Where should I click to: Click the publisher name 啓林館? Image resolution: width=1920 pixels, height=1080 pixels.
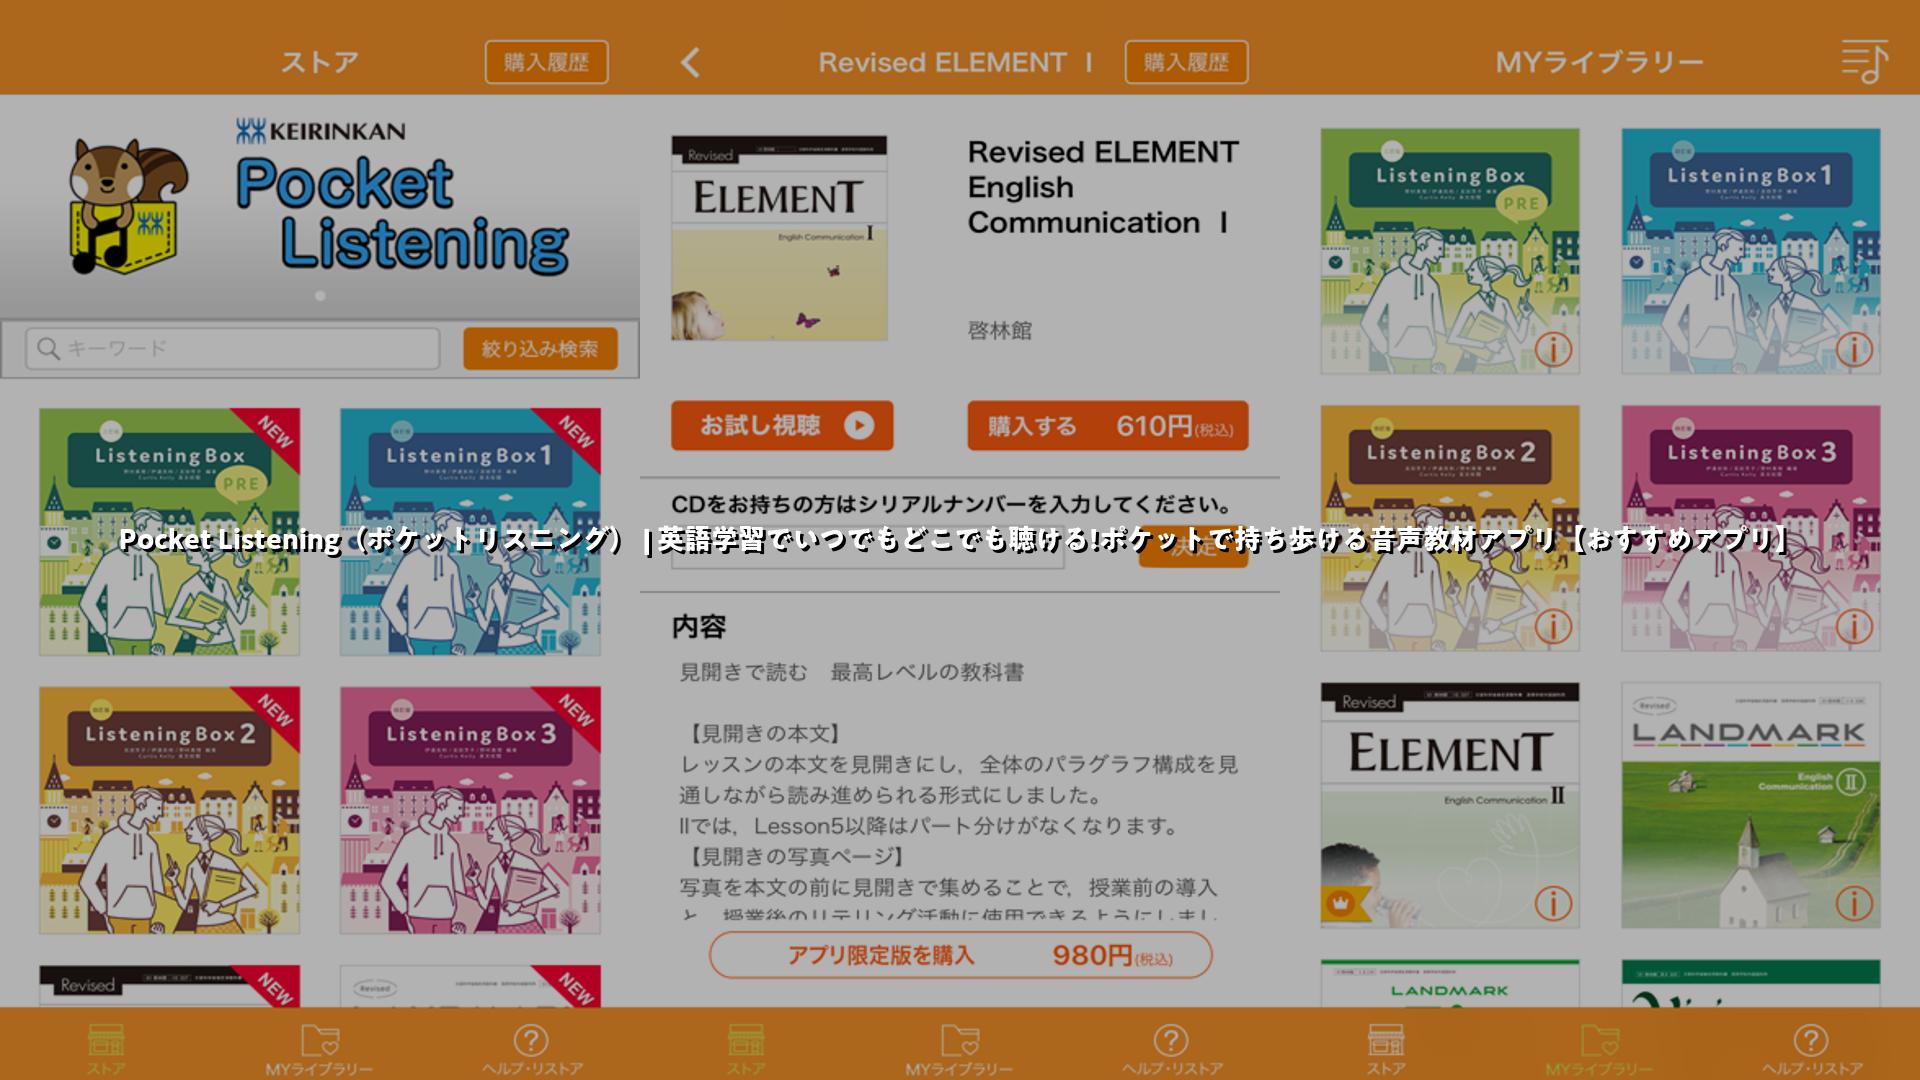[1000, 330]
